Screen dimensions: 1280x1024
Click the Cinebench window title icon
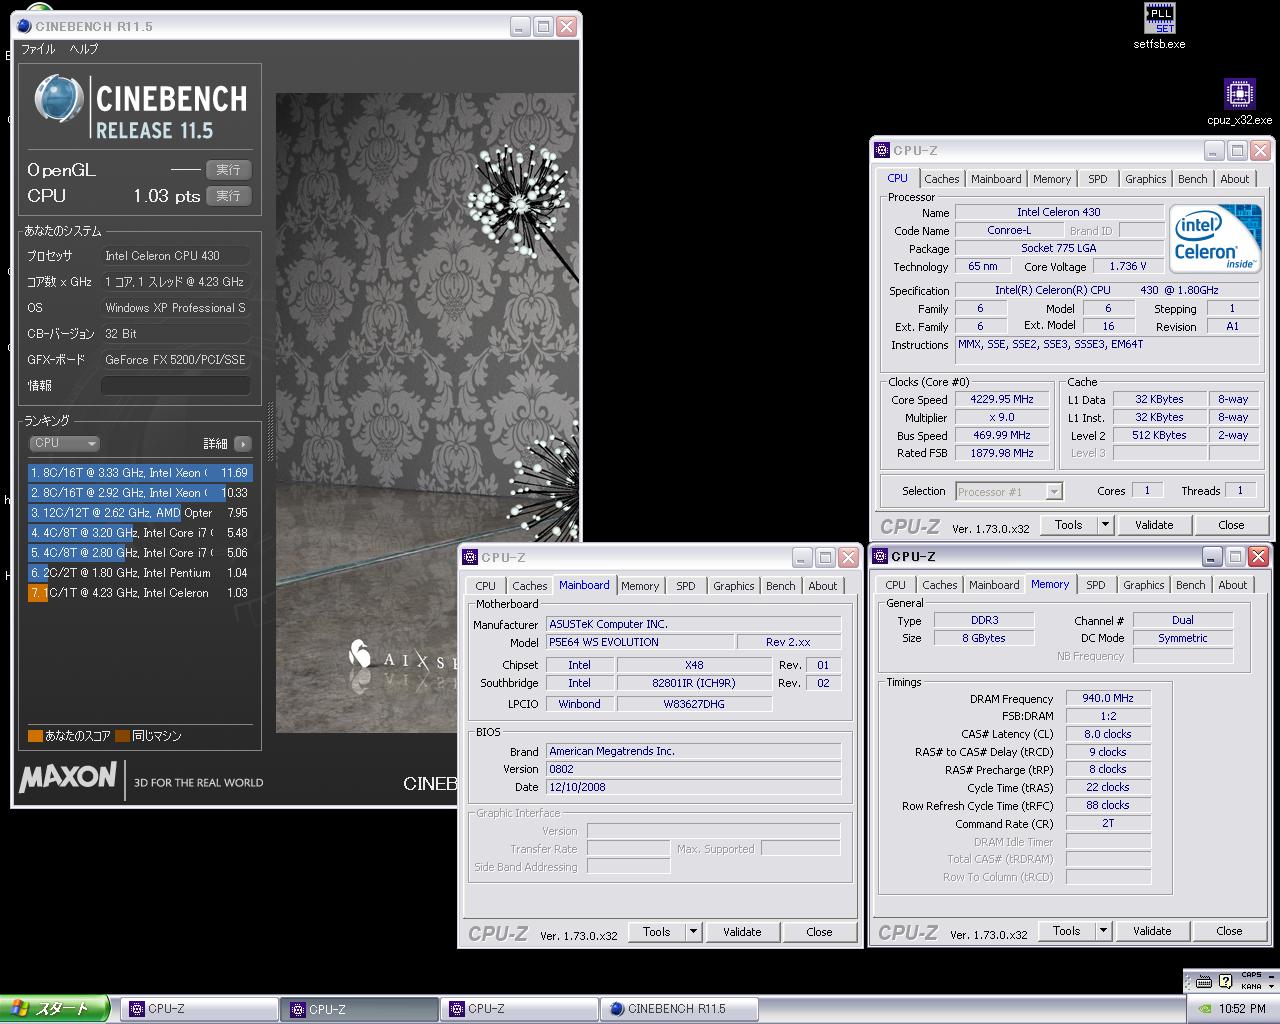[x=24, y=26]
